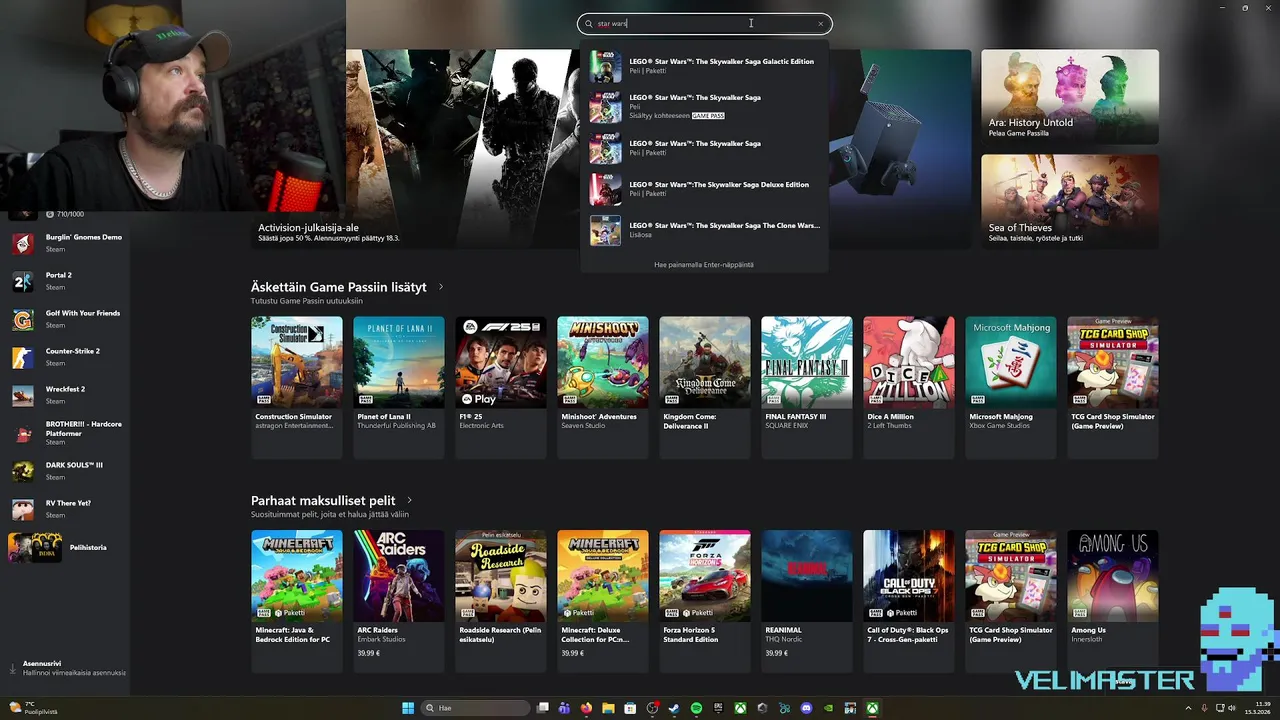Open the Sea of Thieves promo tile
Screen dimensions: 1280x720
(1070, 201)
